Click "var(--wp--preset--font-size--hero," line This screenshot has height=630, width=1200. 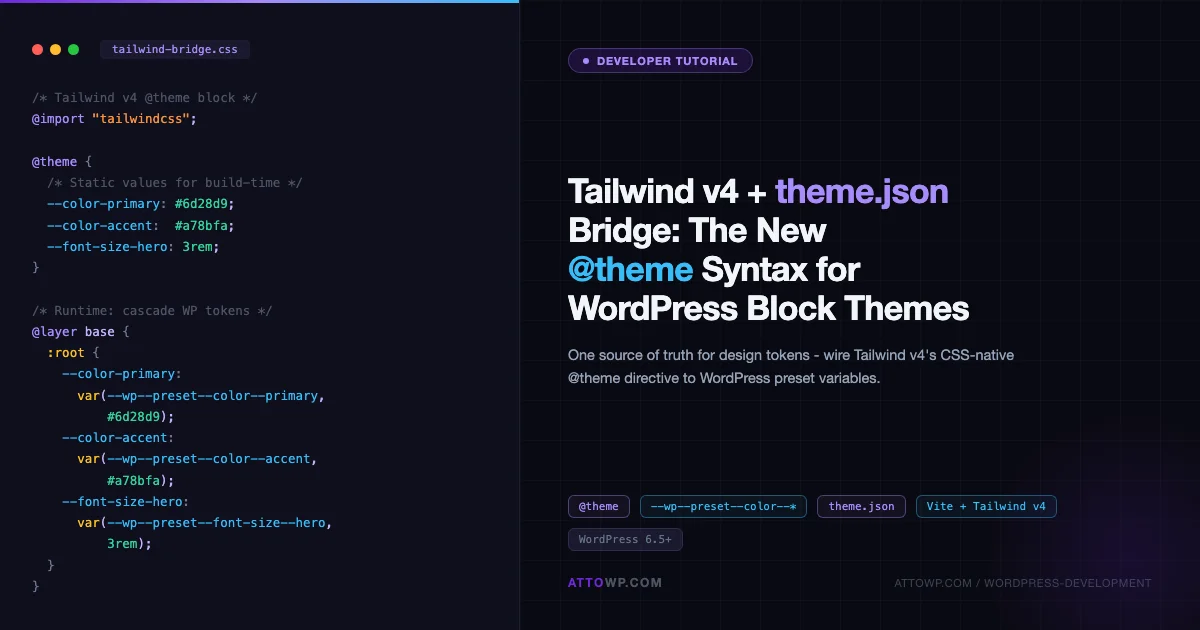coord(205,522)
